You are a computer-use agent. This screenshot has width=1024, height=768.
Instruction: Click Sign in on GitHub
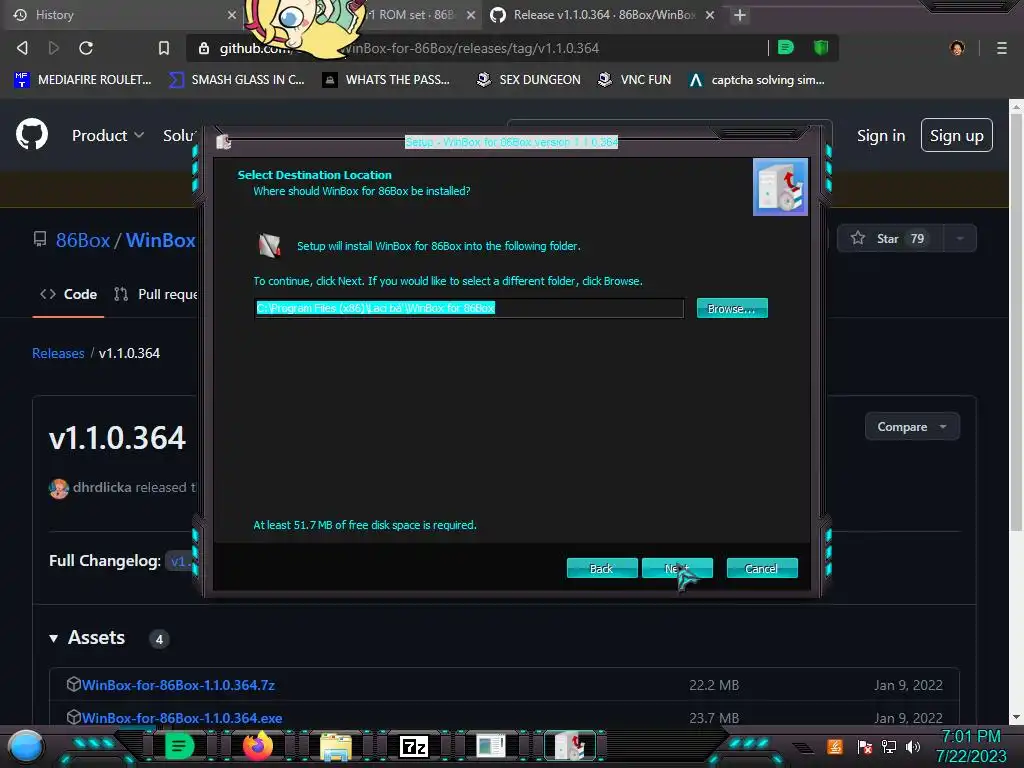click(x=881, y=135)
